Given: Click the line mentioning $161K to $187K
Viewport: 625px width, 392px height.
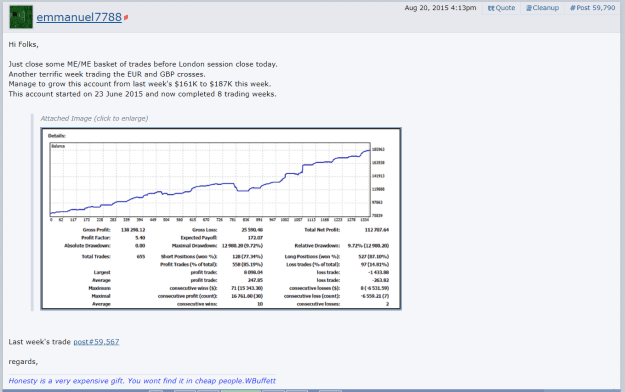Looking at the screenshot, I should [140, 84].
